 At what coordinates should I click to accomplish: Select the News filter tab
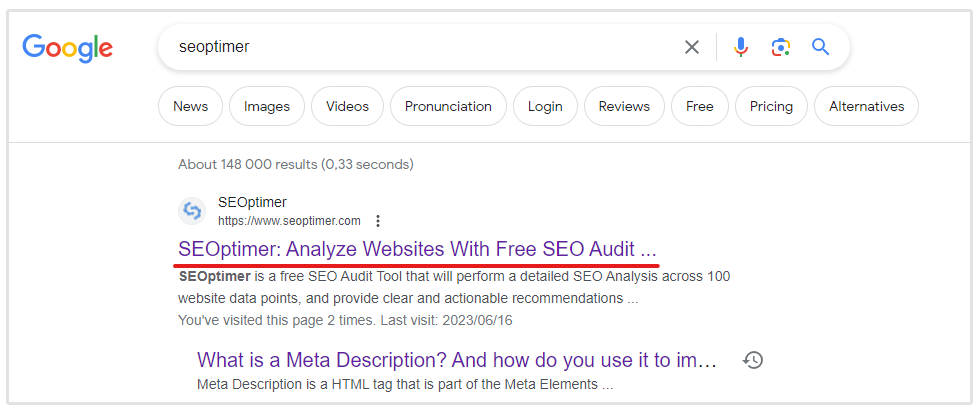click(190, 106)
